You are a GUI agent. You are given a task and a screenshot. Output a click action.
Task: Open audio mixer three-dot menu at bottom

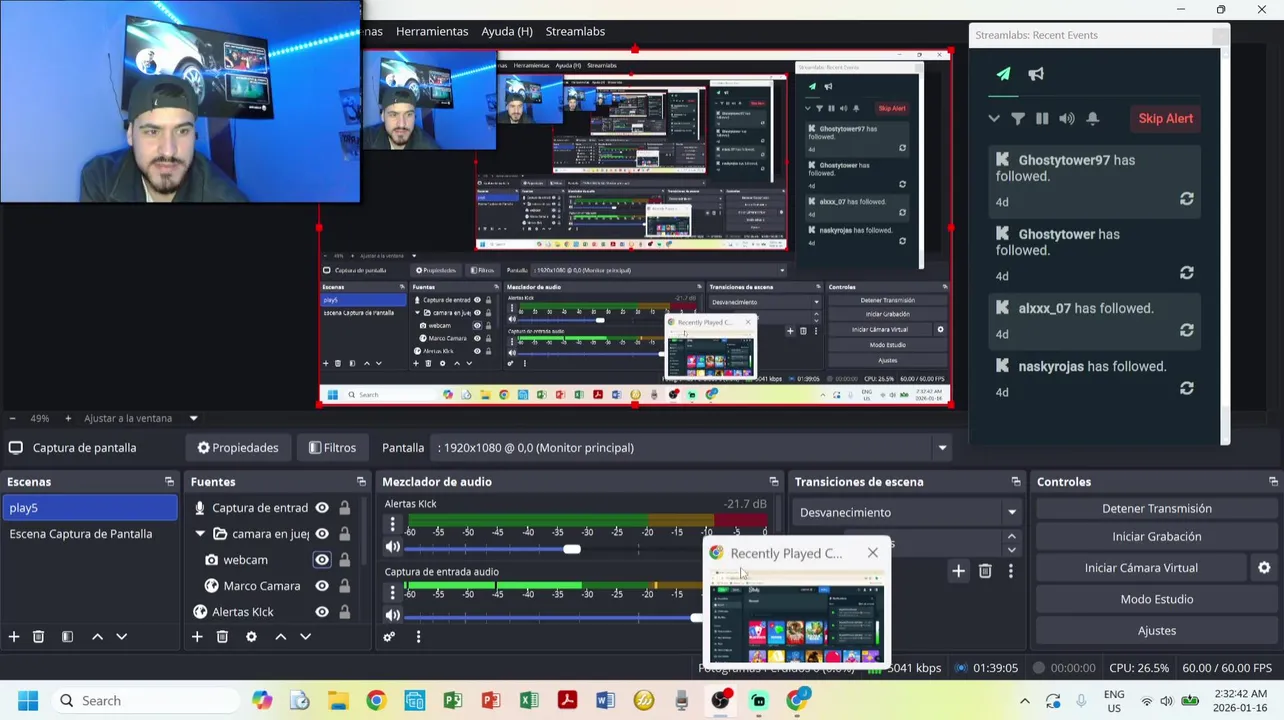point(418,636)
